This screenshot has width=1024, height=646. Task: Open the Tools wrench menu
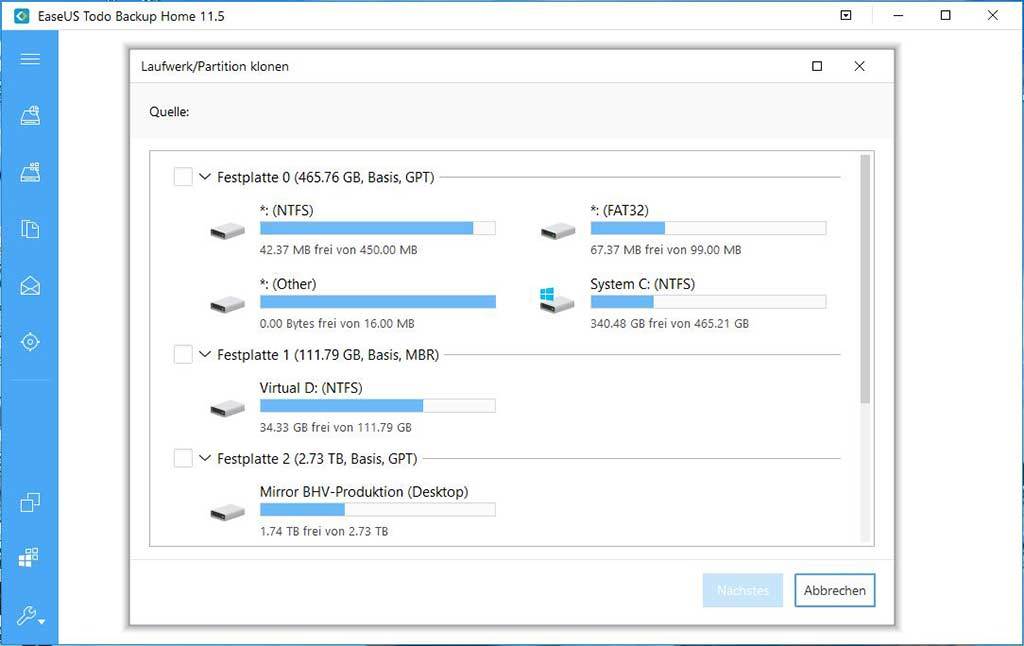(x=30, y=615)
